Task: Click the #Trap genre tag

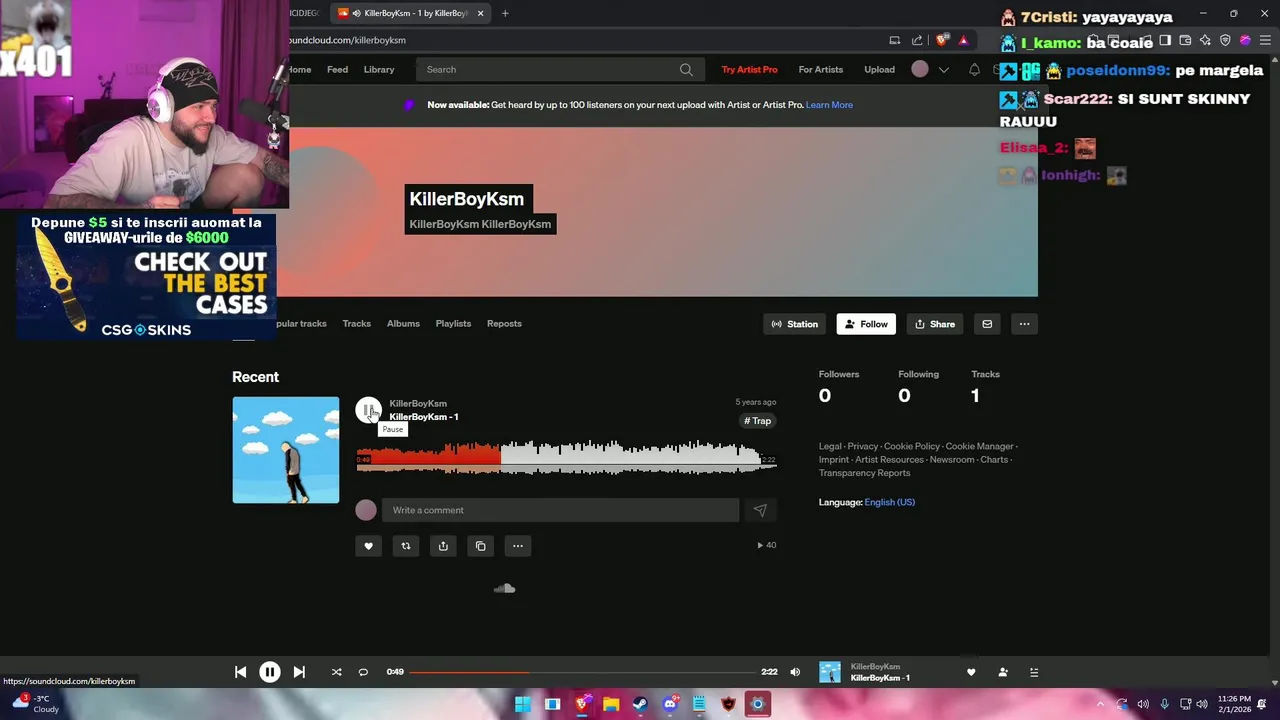Action: tap(758, 421)
